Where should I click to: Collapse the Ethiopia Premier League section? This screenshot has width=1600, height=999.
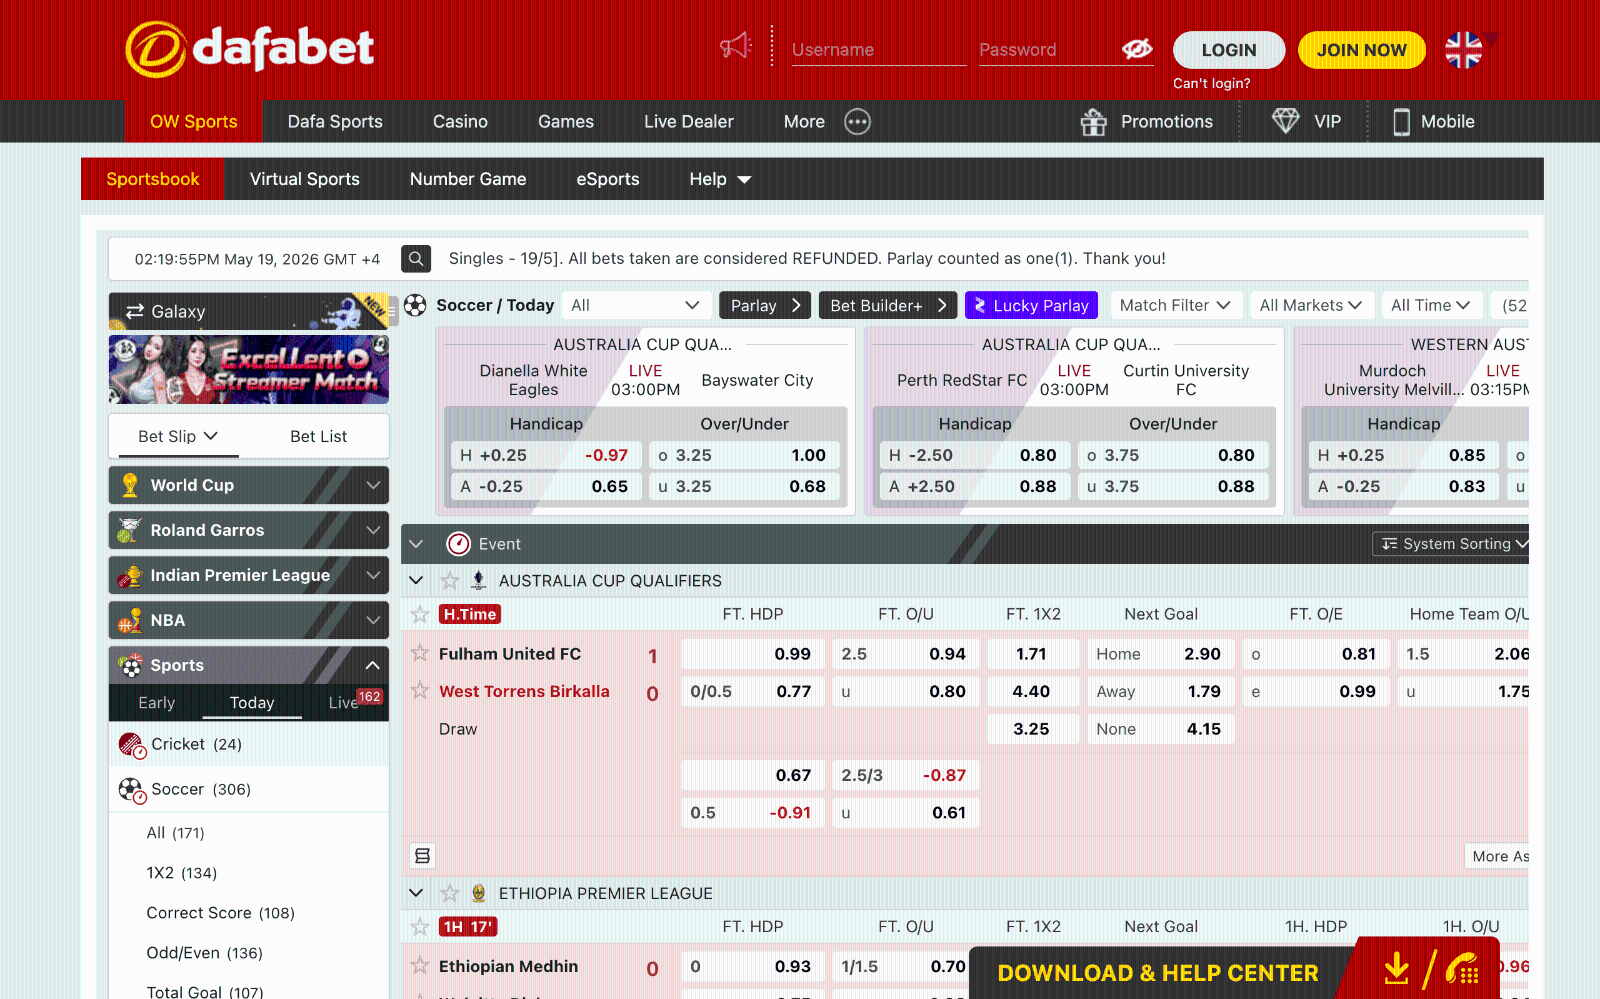[x=416, y=893]
